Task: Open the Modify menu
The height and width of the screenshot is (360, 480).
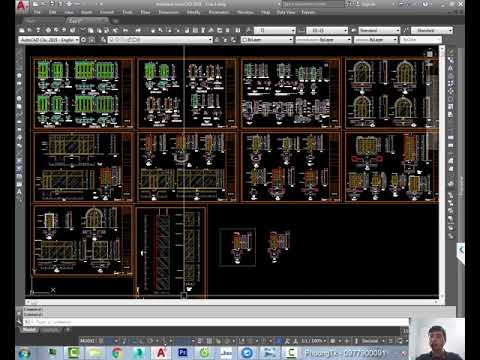Action: (193, 12)
